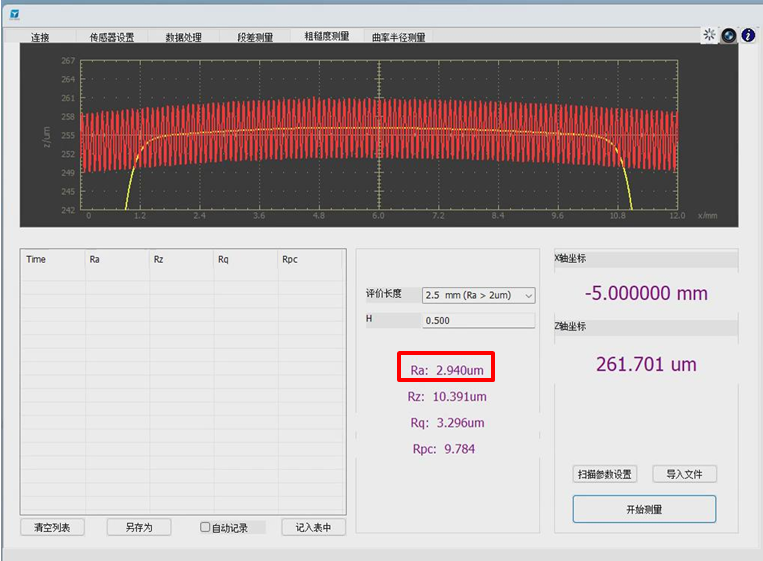Click the 记入表中 button
The height and width of the screenshot is (561, 763).
click(313, 527)
